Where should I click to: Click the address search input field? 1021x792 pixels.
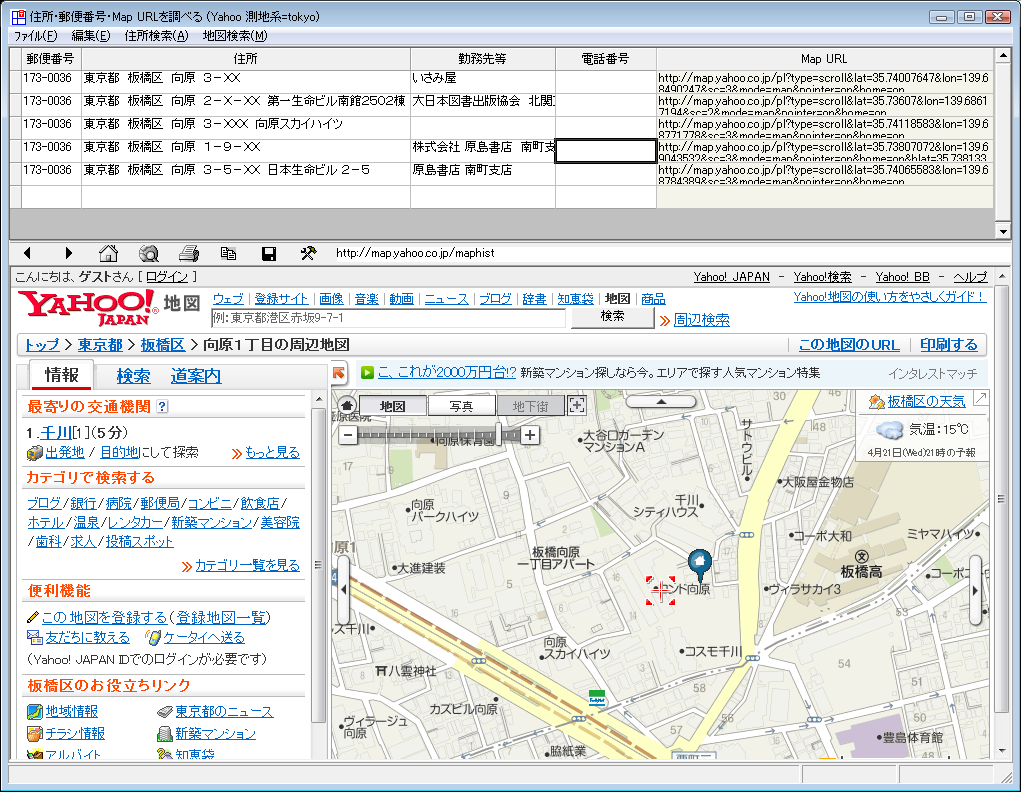[388, 318]
